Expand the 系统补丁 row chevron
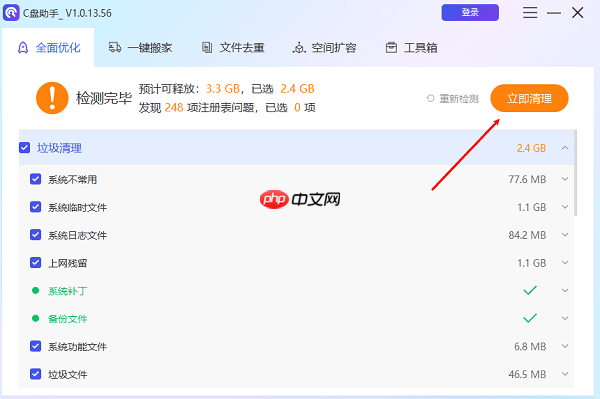 (x=565, y=290)
